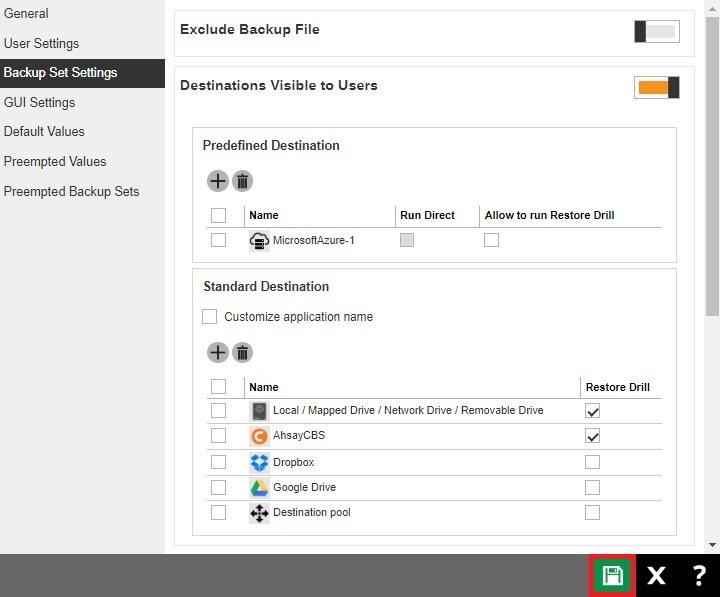This screenshot has width=720, height=597.
Task: Click the scrollbar down arrow
Action: click(x=712, y=545)
